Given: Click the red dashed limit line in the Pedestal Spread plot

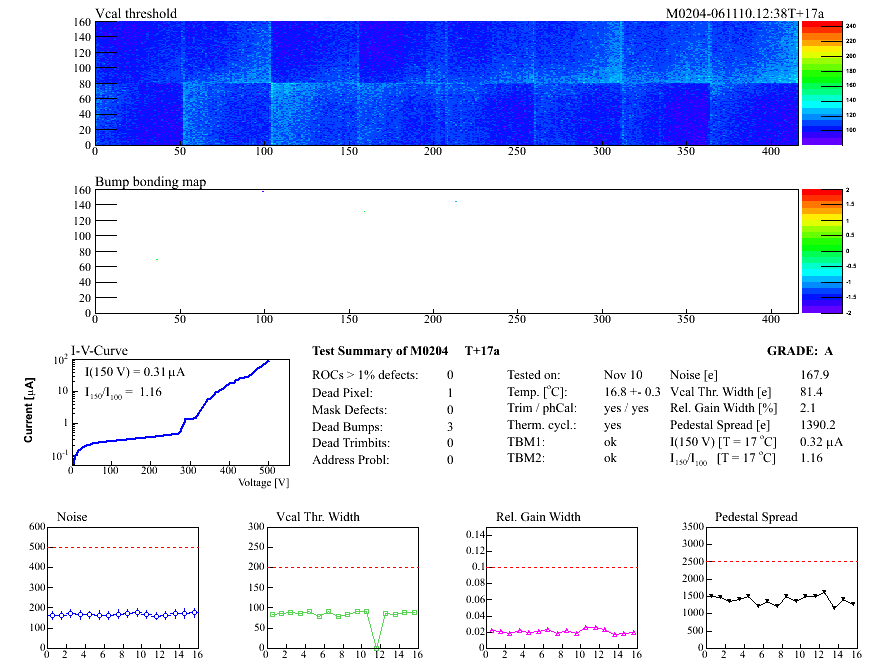Looking at the screenshot, I should pos(782,562).
